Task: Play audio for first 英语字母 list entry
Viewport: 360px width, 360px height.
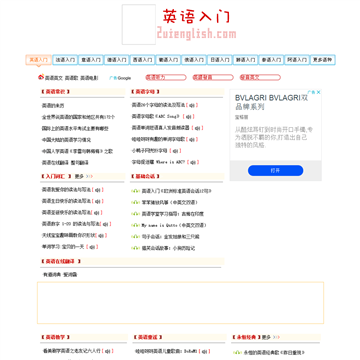Action: pyautogui.click(x=192, y=105)
